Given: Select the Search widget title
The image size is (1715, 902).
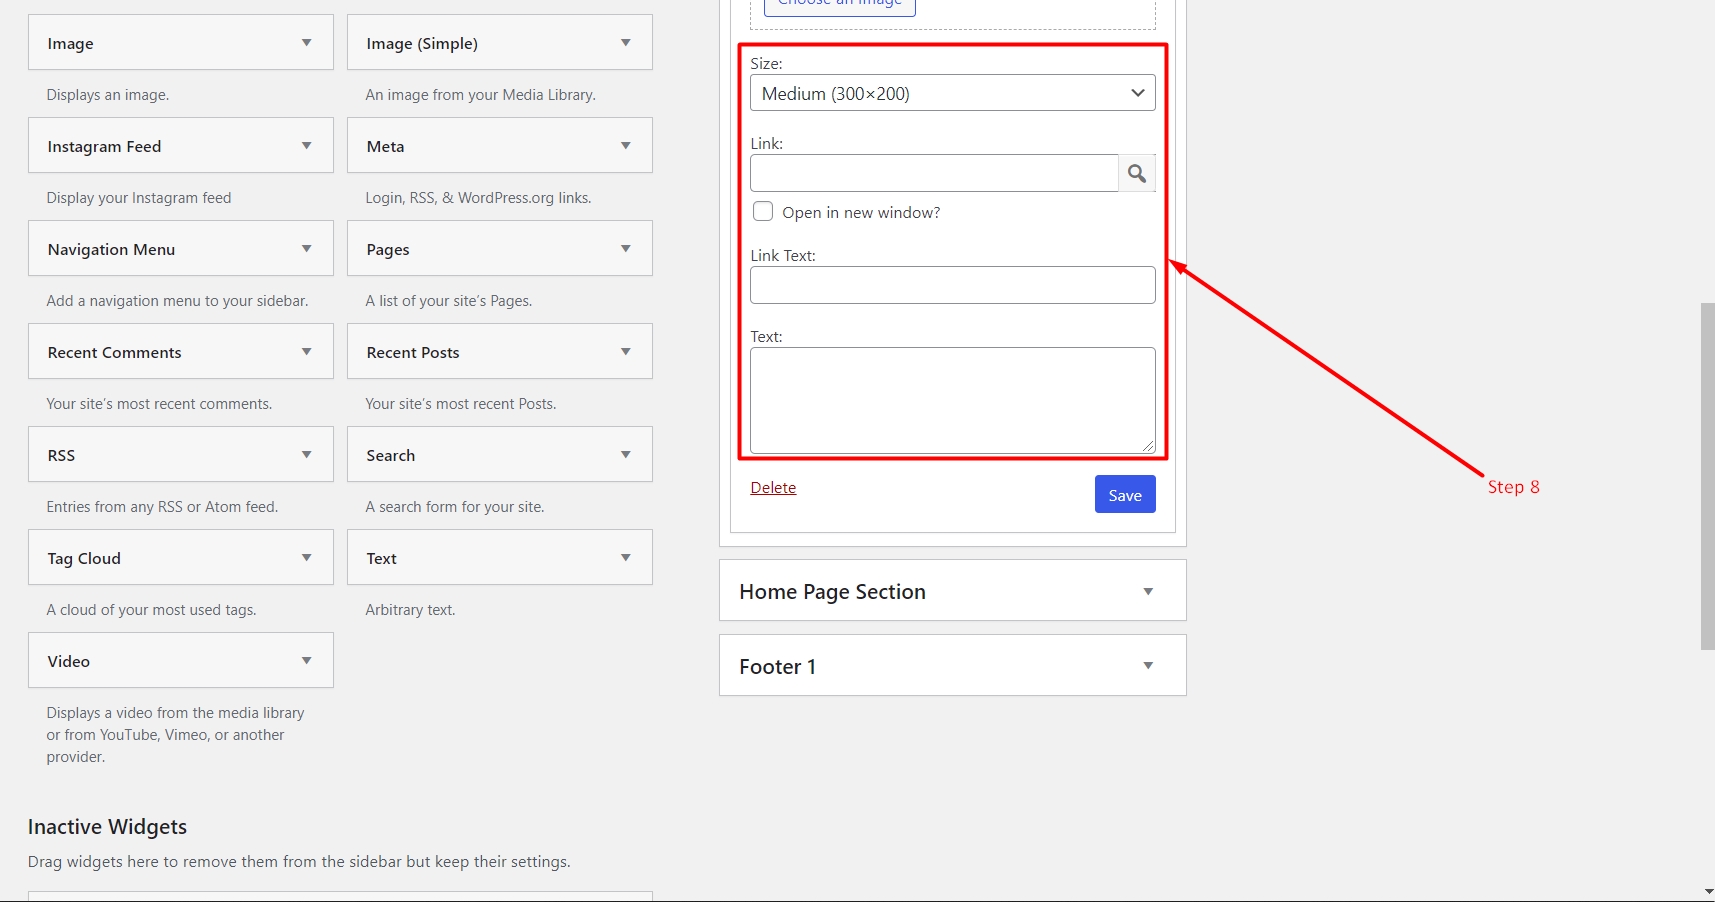Looking at the screenshot, I should tap(390, 456).
